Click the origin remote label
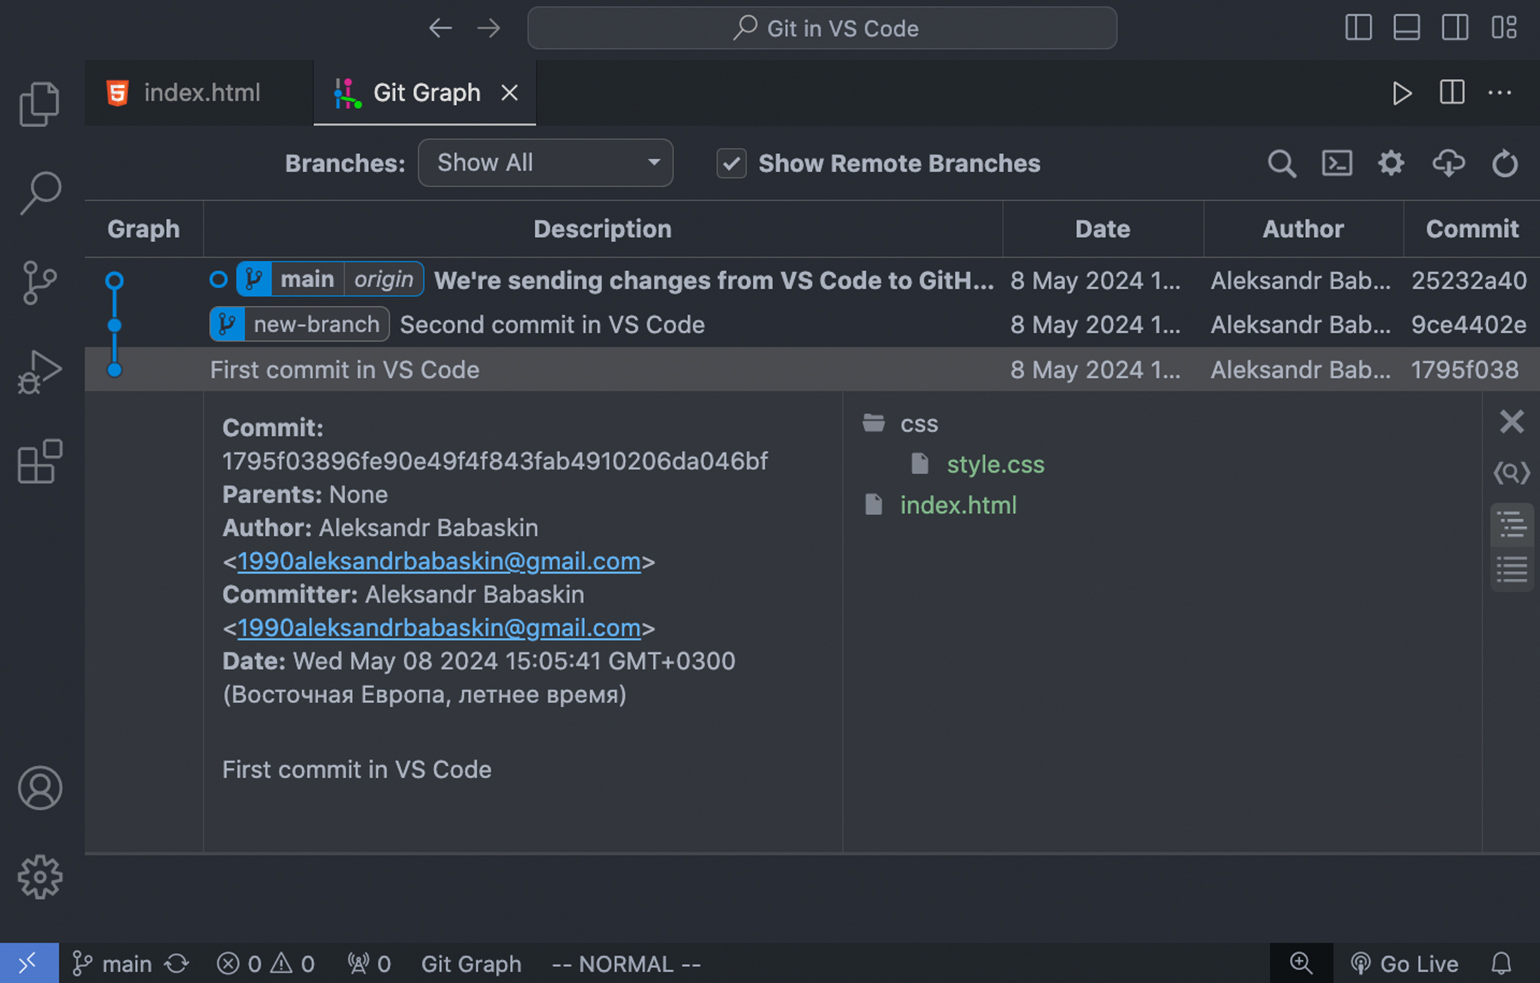 click(x=384, y=279)
